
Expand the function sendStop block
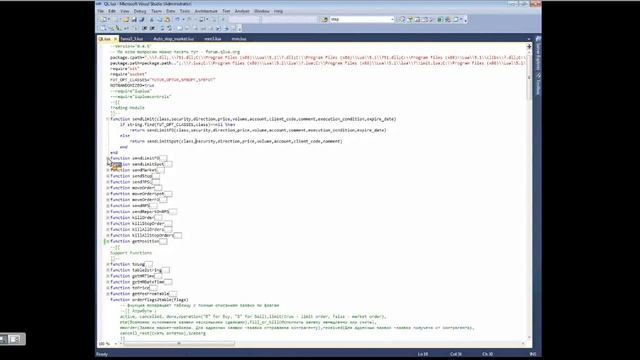point(108,176)
